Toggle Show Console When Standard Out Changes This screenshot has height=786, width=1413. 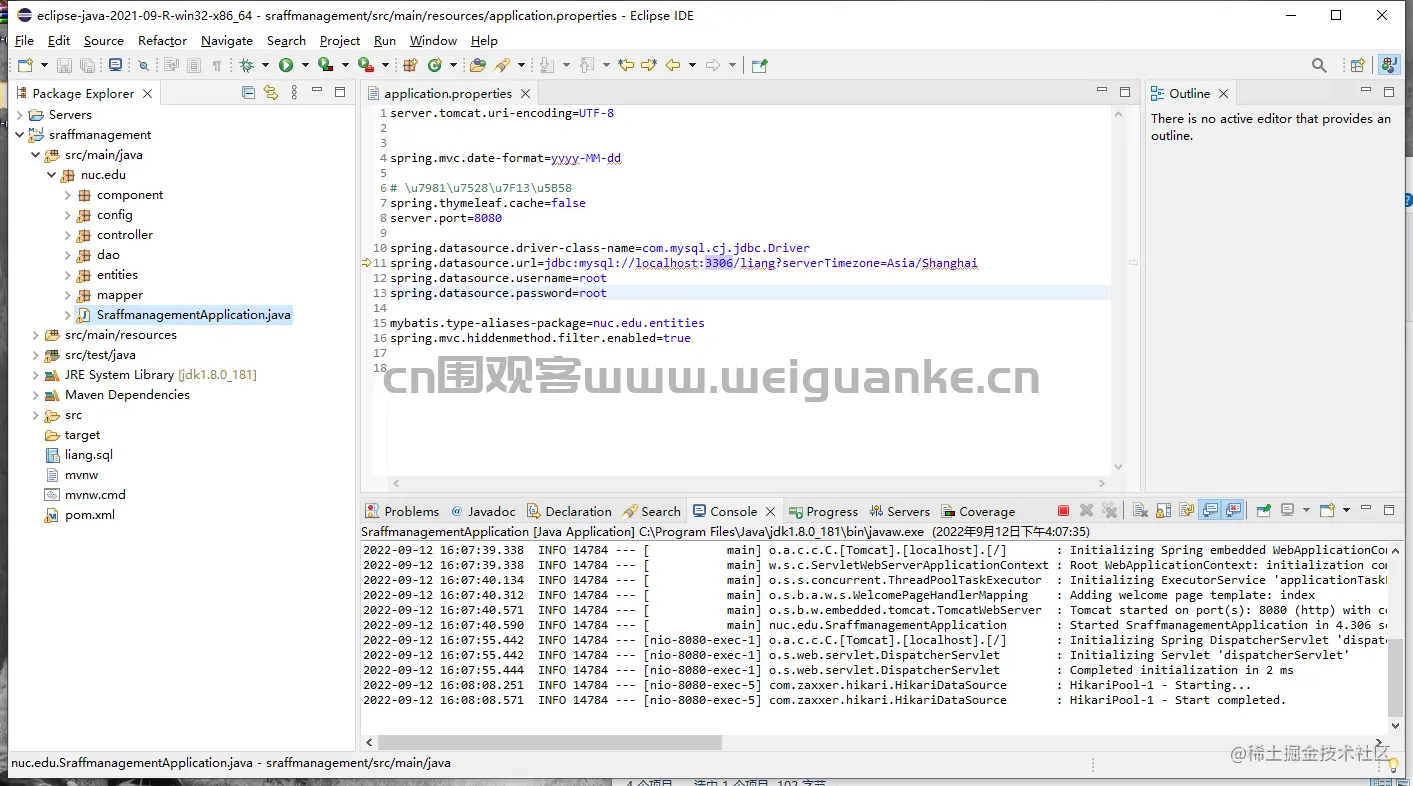point(1210,511)
